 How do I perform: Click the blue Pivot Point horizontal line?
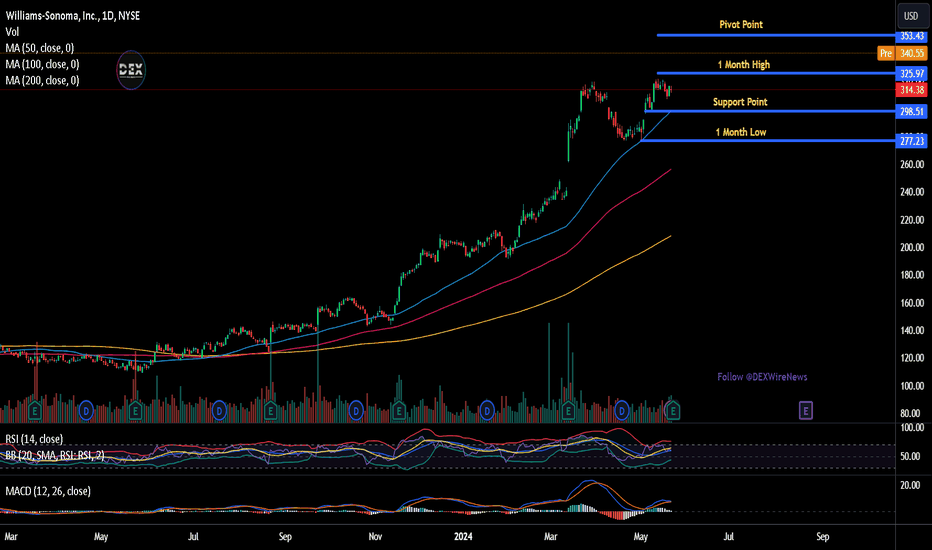(776, 35)
